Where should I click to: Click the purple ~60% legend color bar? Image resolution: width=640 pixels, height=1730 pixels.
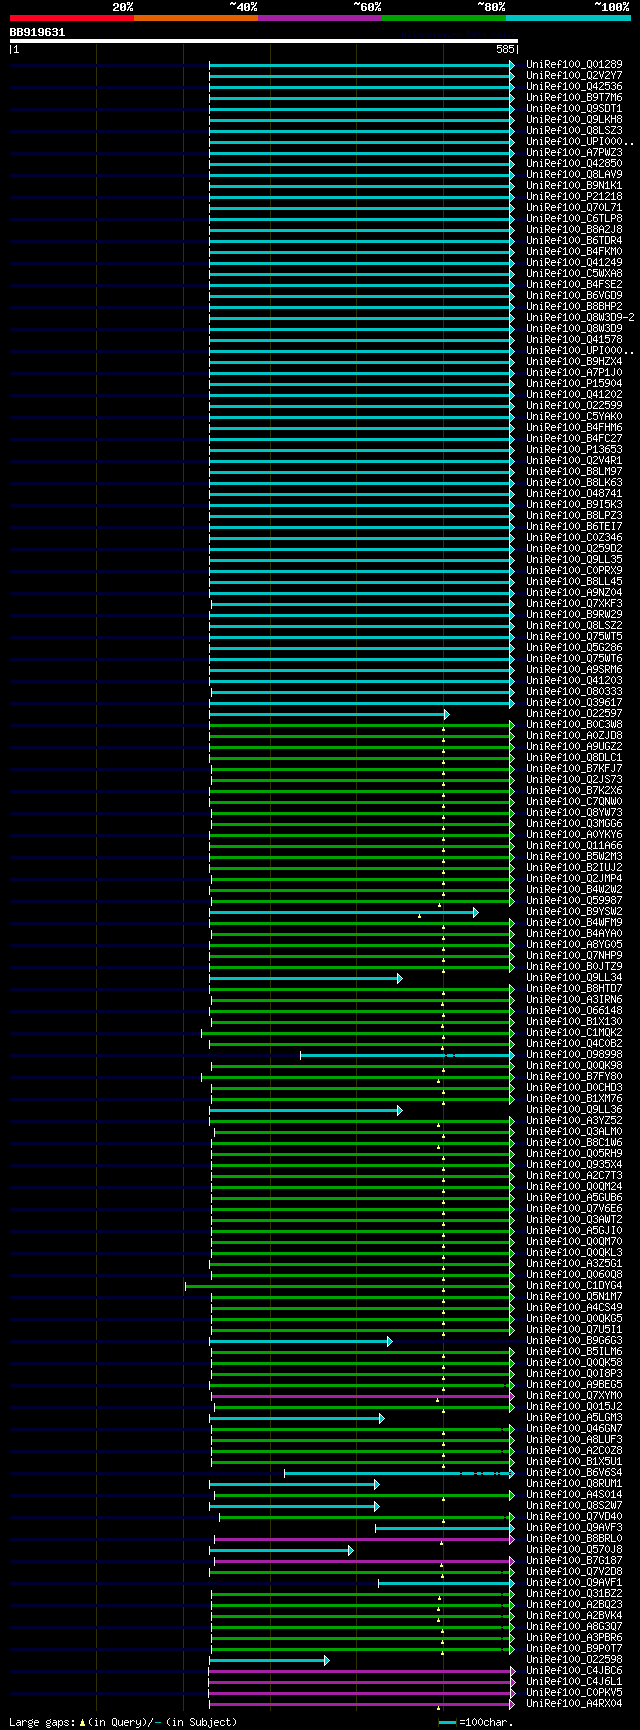click(320, 18)
